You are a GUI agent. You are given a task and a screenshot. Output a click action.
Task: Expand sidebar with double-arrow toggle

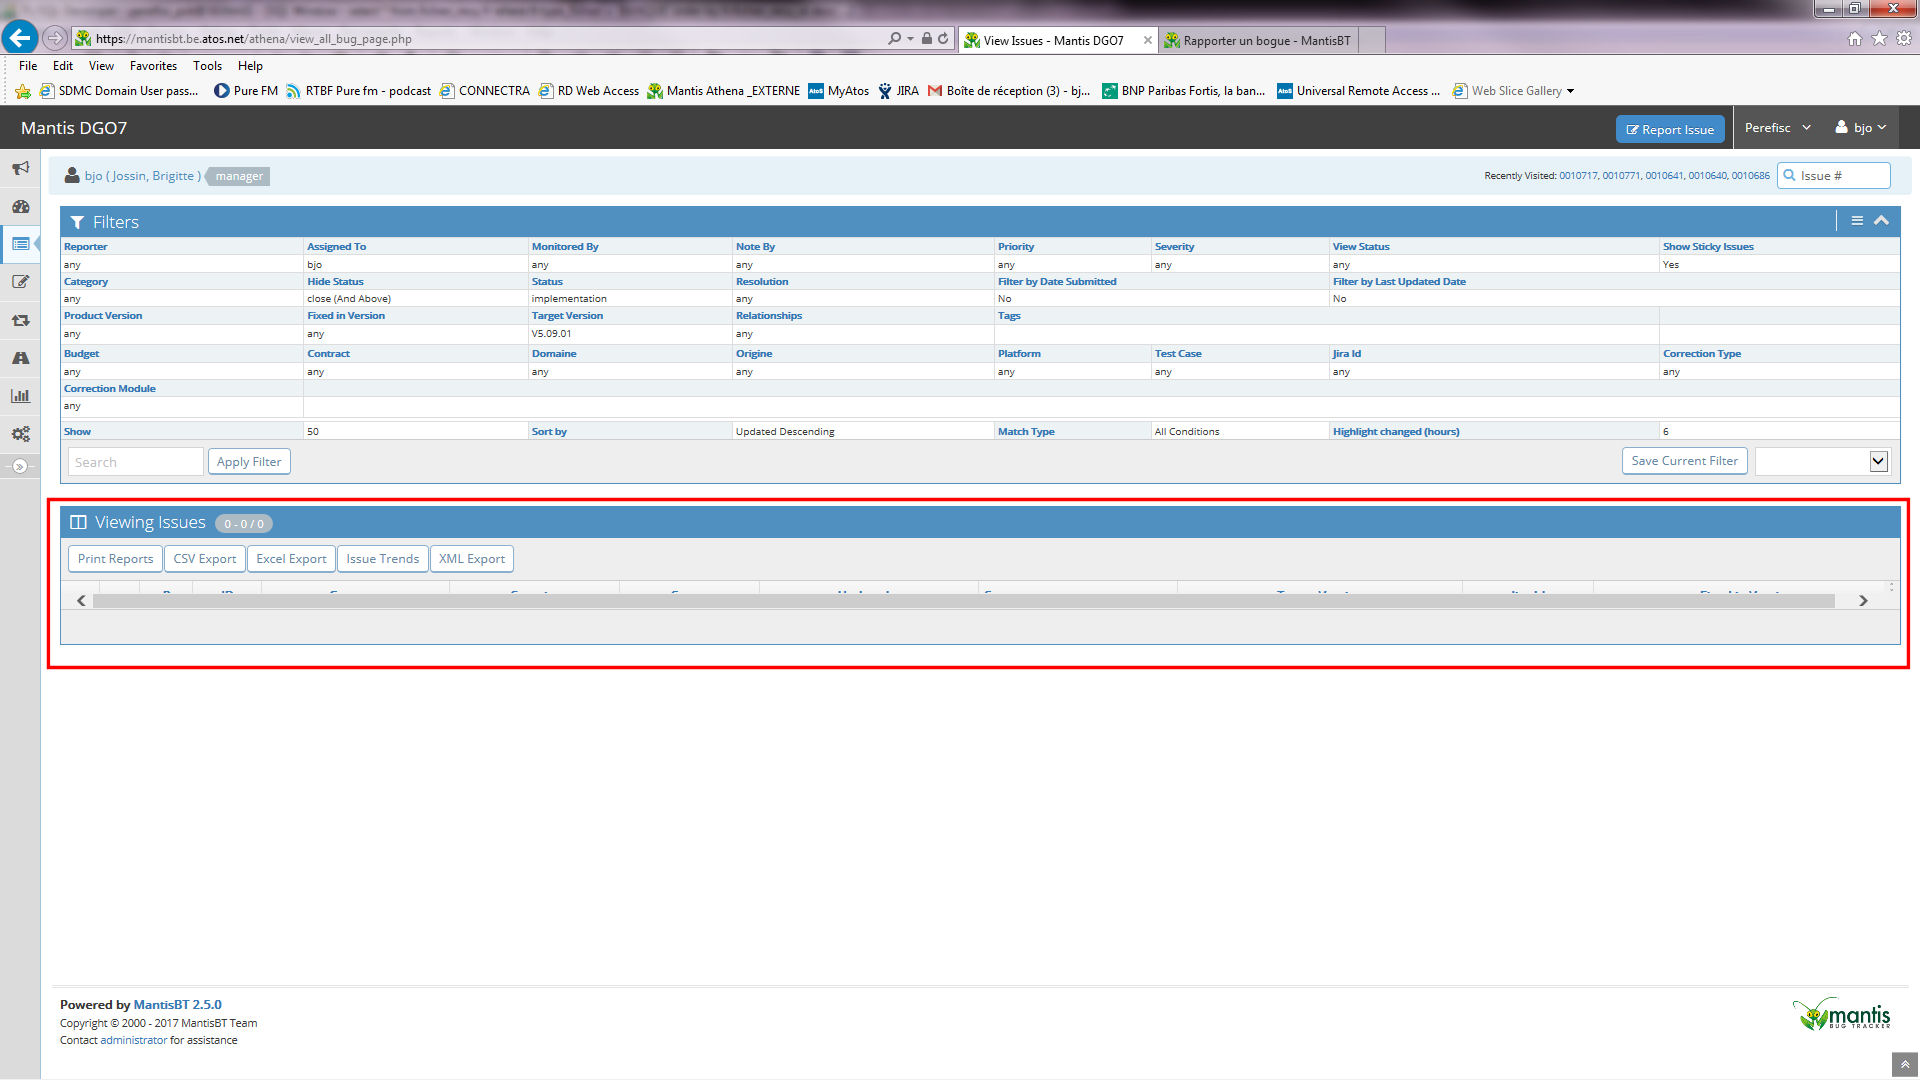(20, 466)
